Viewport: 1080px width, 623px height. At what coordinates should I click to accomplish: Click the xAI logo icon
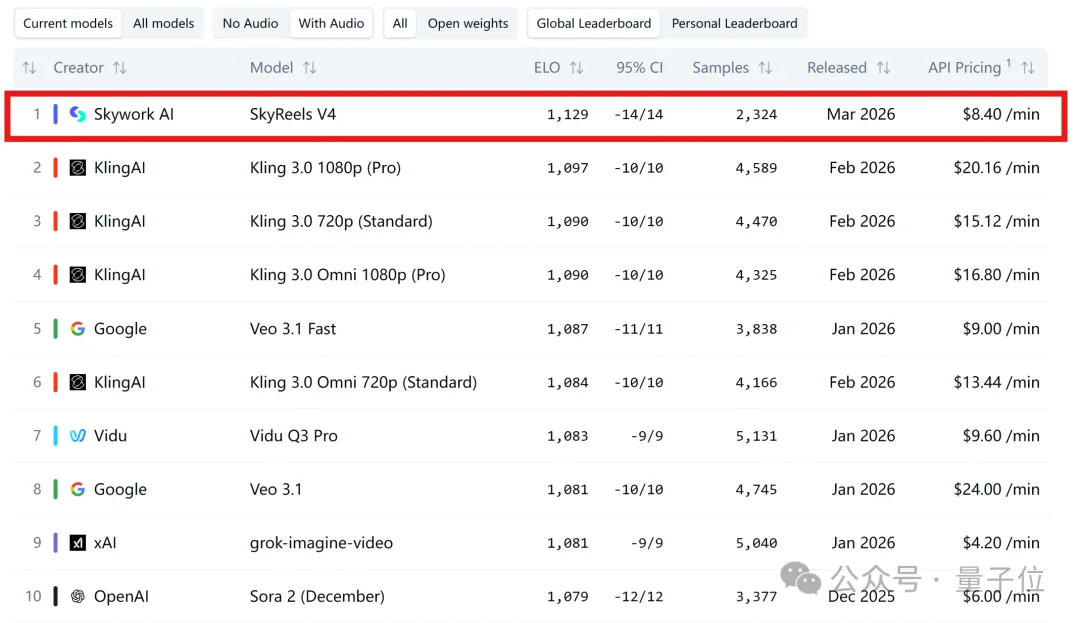[x=77, y=543]
